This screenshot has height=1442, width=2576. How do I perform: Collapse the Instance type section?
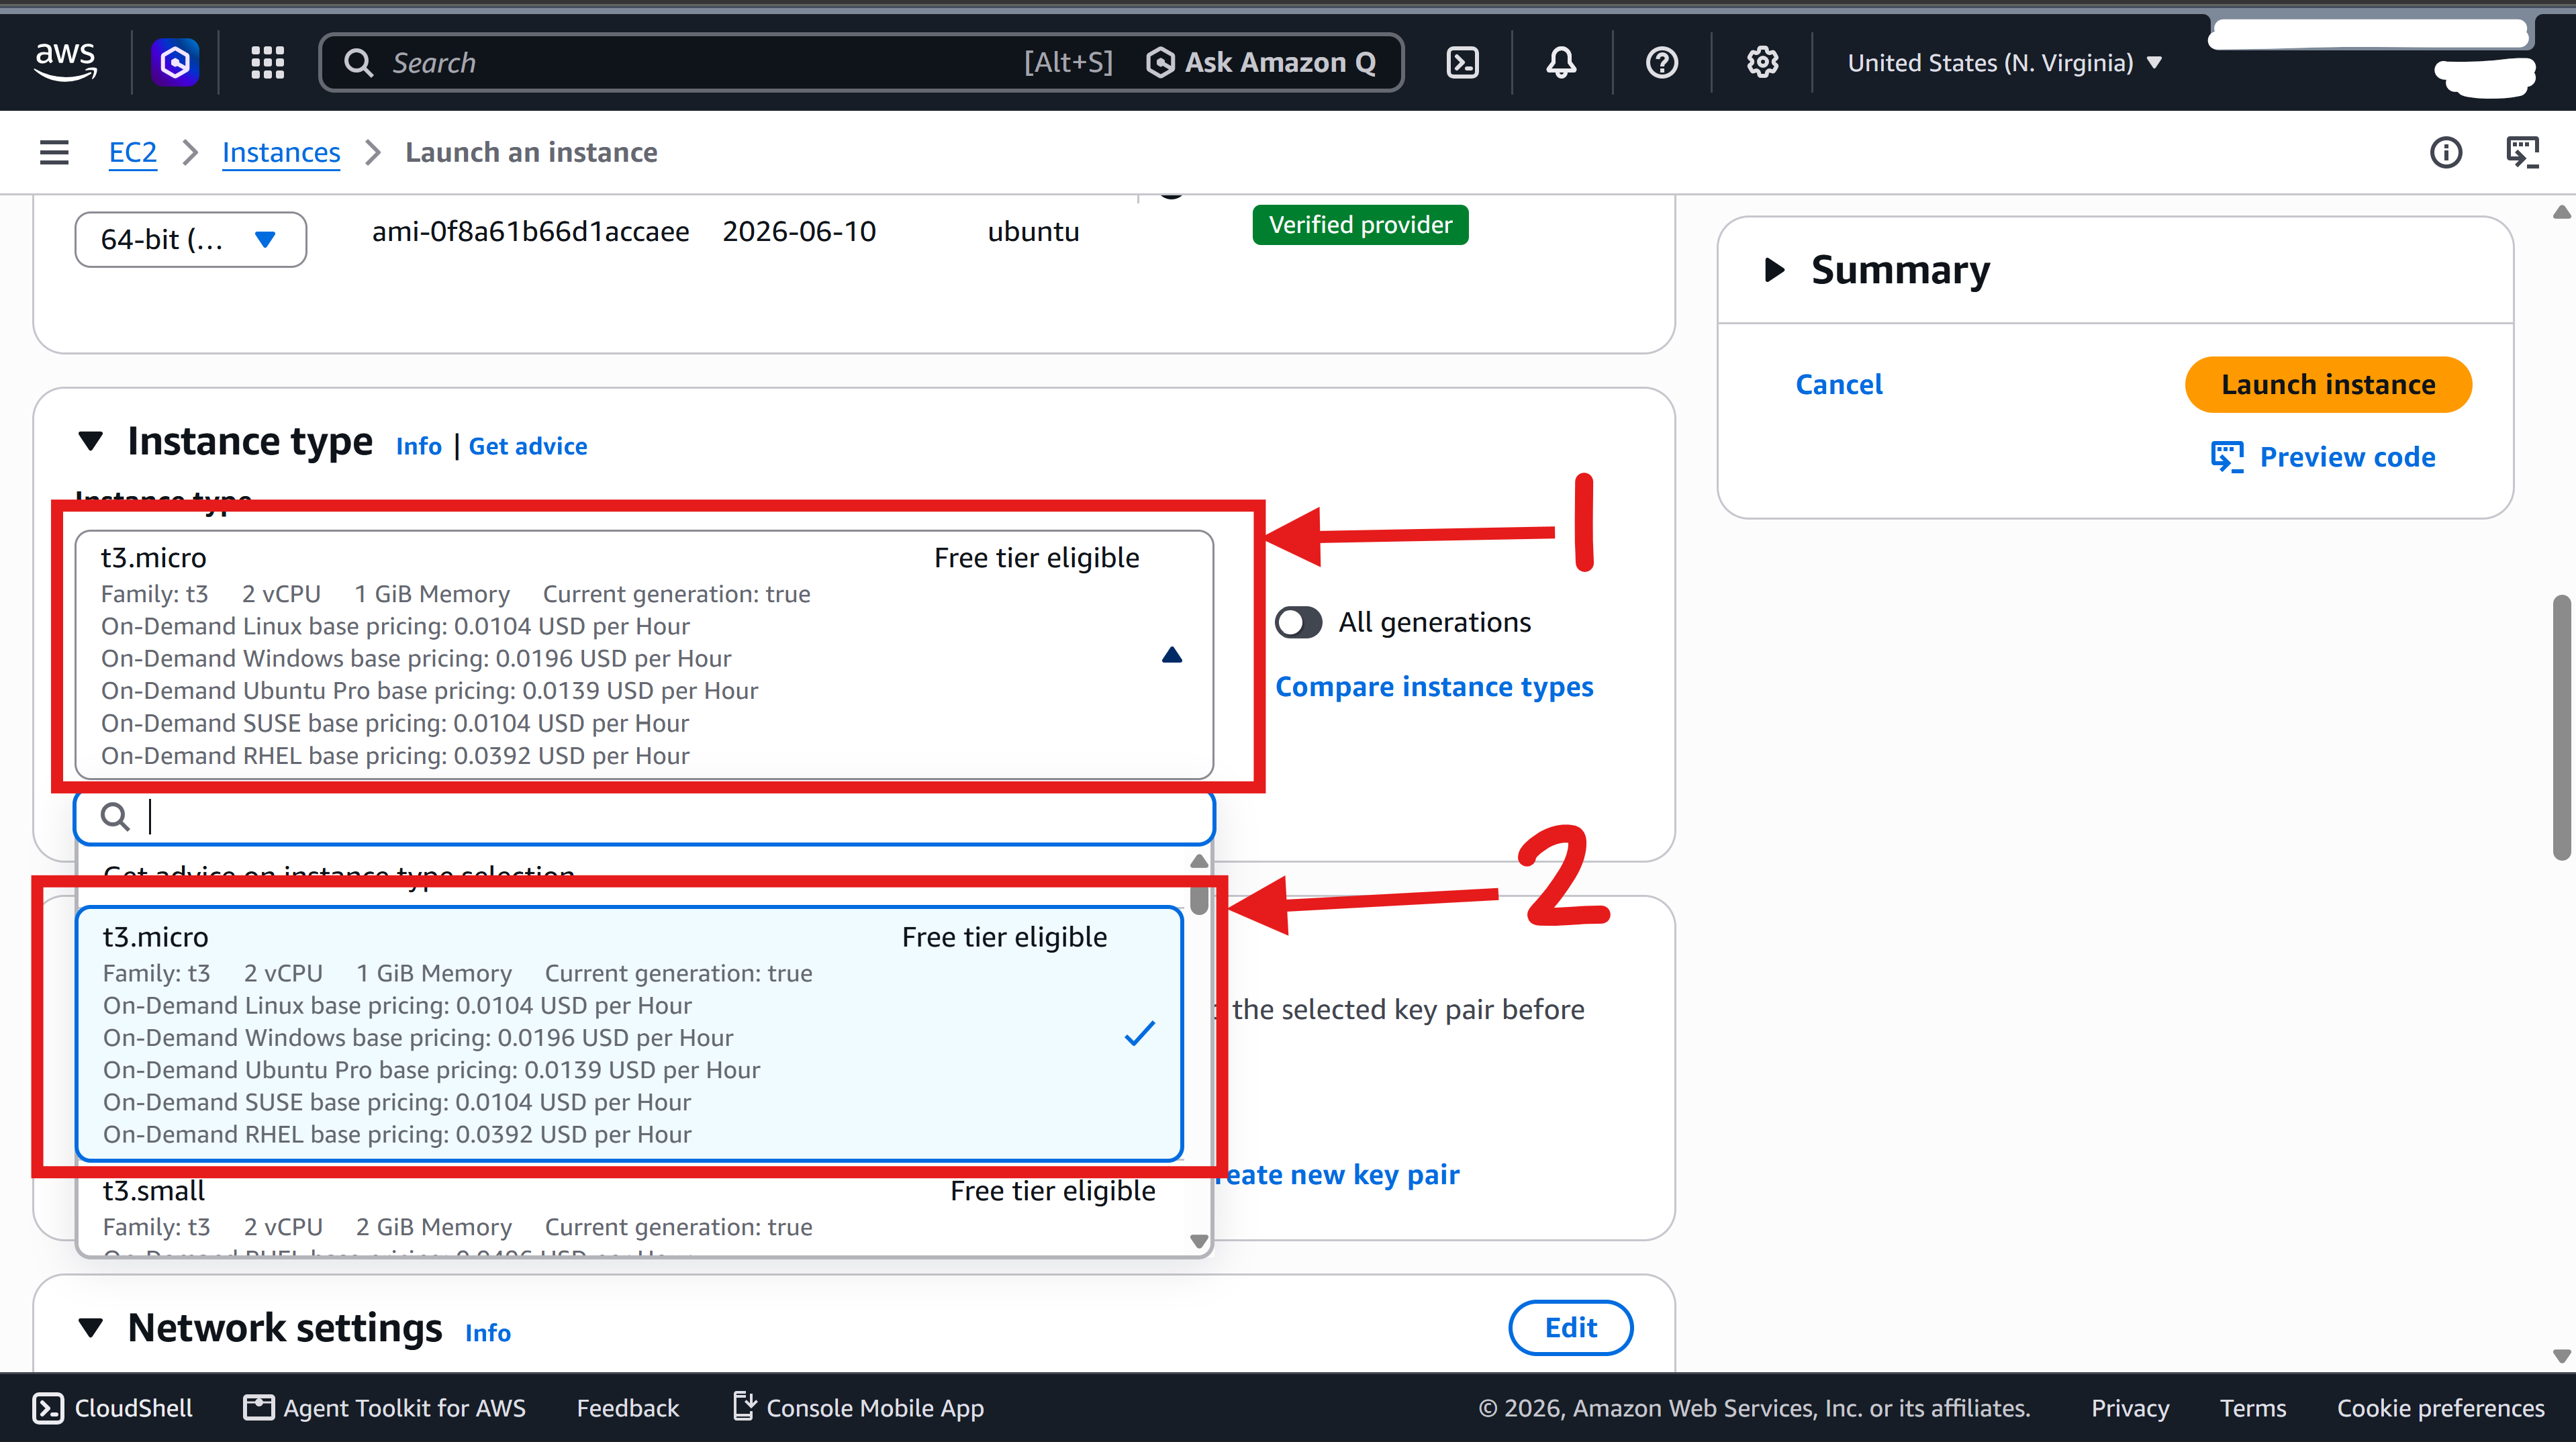[x=91, y=441]
